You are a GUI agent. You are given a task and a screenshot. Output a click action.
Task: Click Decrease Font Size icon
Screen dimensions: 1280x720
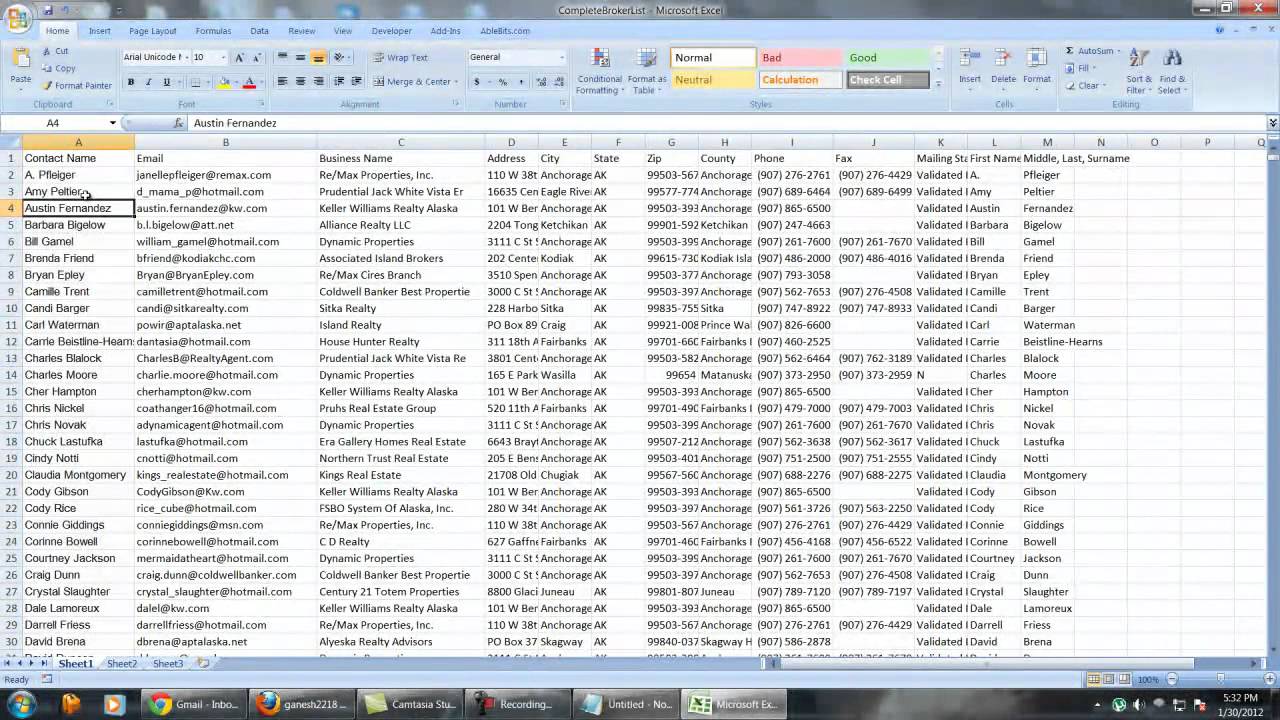click(x=256, y=57)
